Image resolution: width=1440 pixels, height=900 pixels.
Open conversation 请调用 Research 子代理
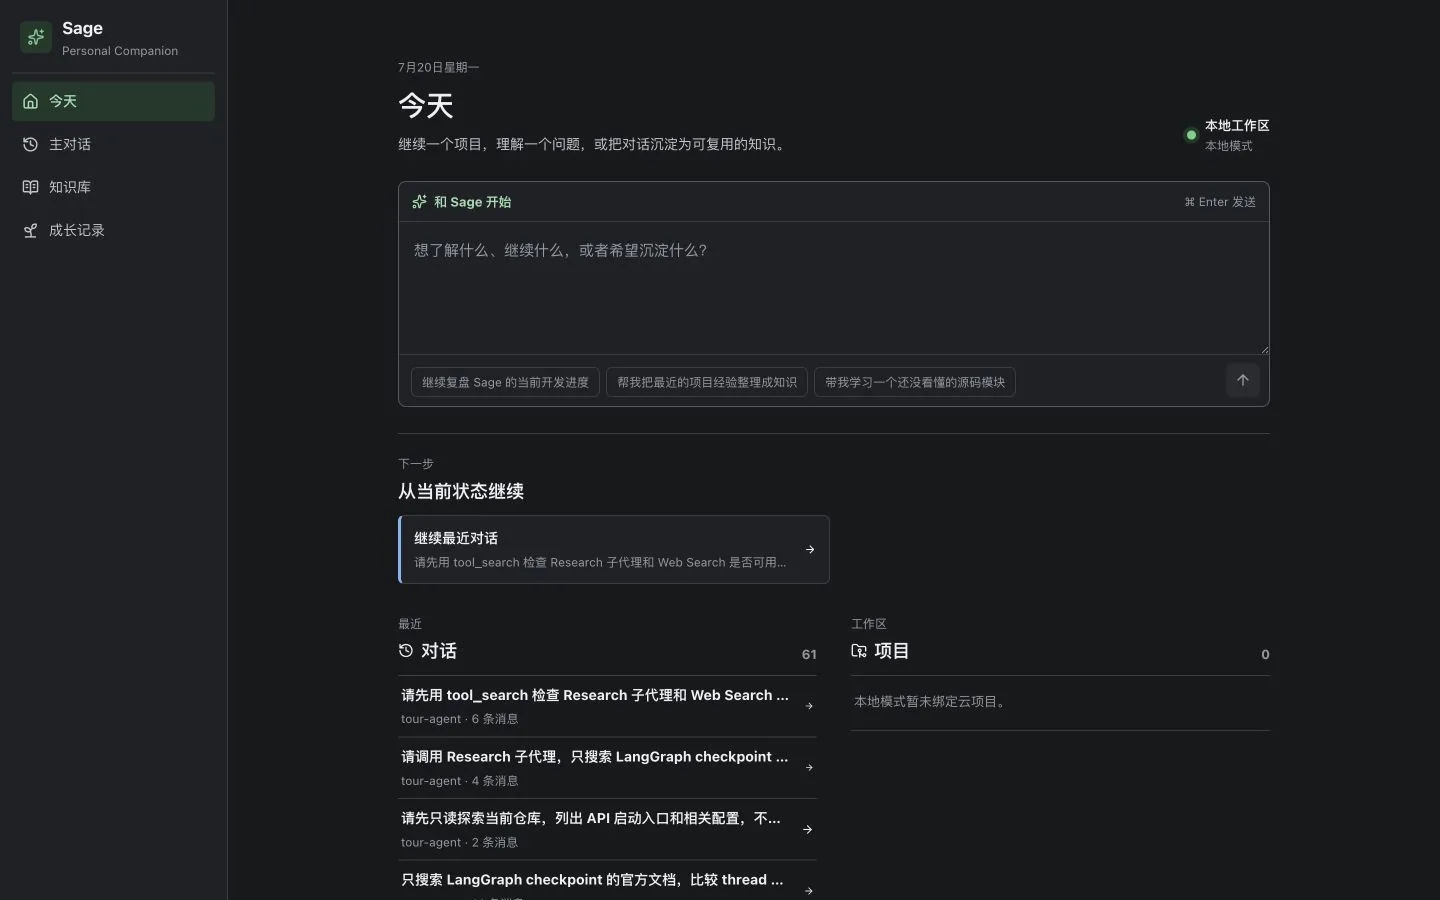[607, 768]
